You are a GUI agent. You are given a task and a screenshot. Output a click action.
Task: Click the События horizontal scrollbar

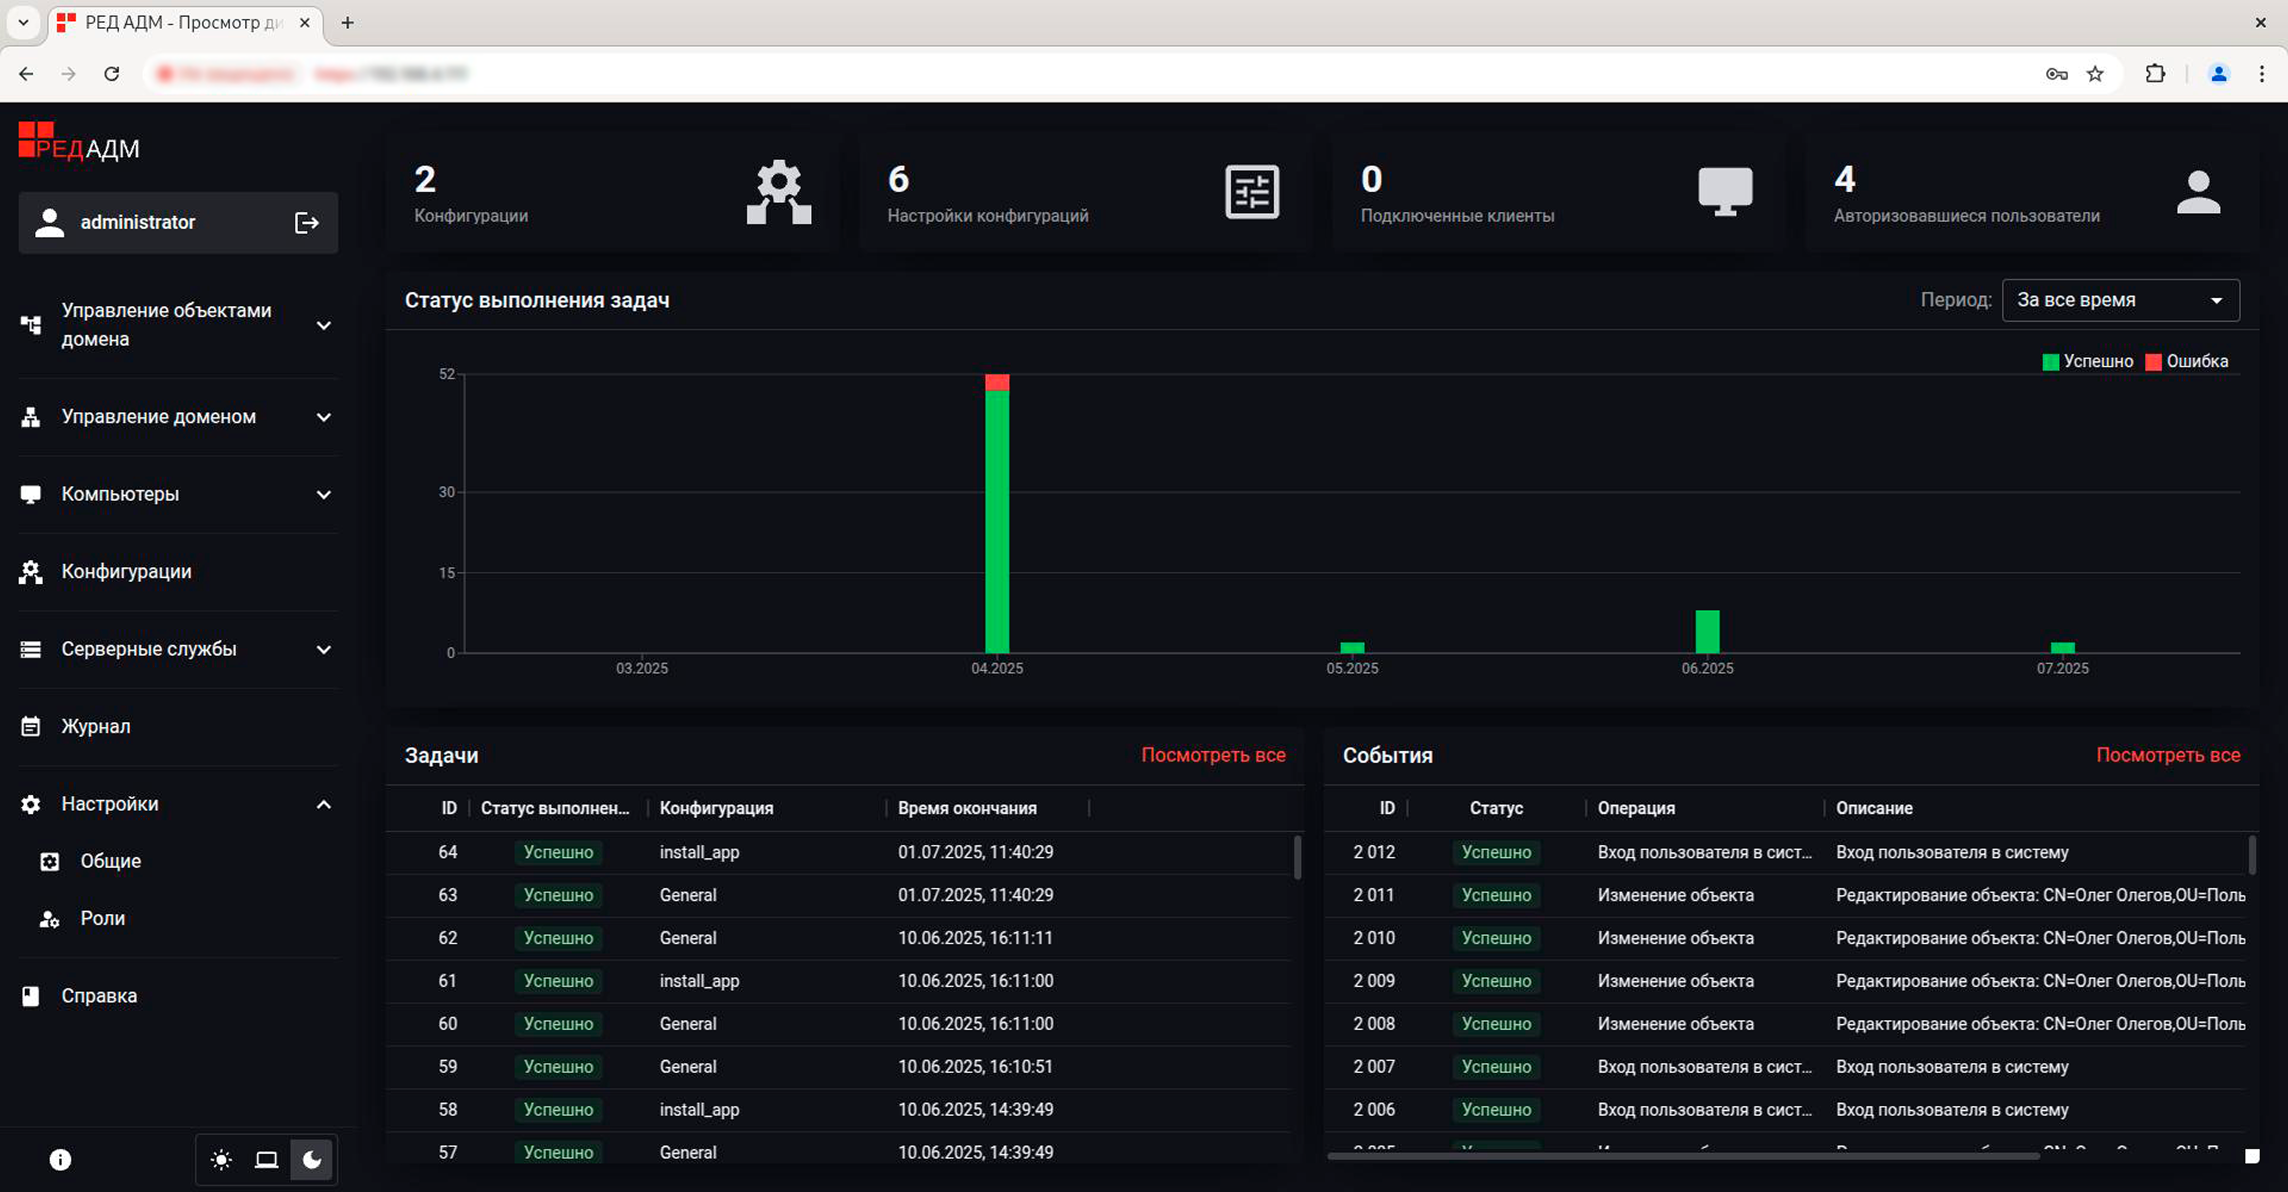click(x=1683, y=1156)
